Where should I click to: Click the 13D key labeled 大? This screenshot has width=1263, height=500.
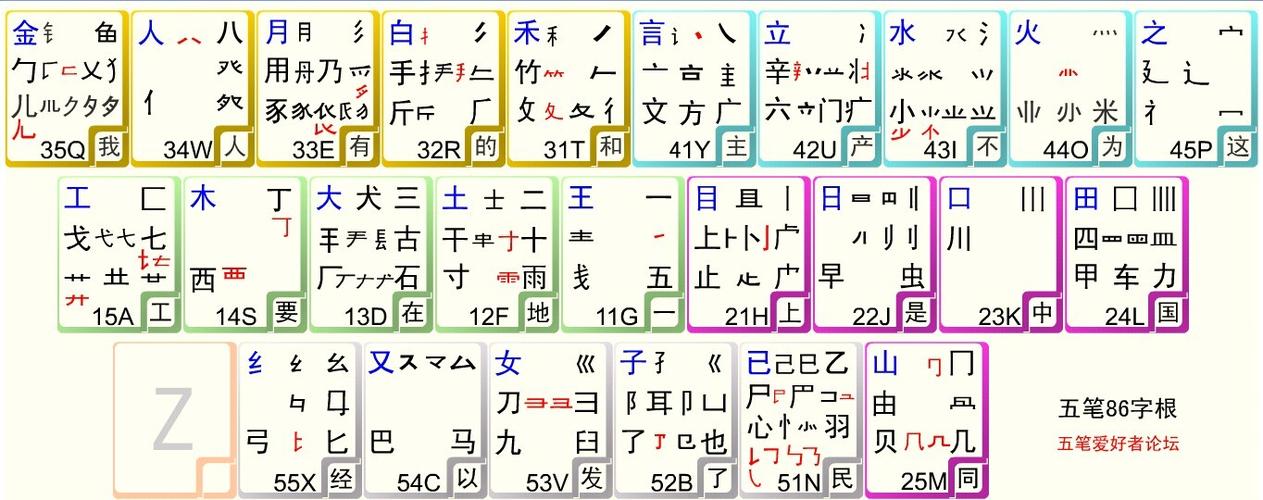pos(370,254)
